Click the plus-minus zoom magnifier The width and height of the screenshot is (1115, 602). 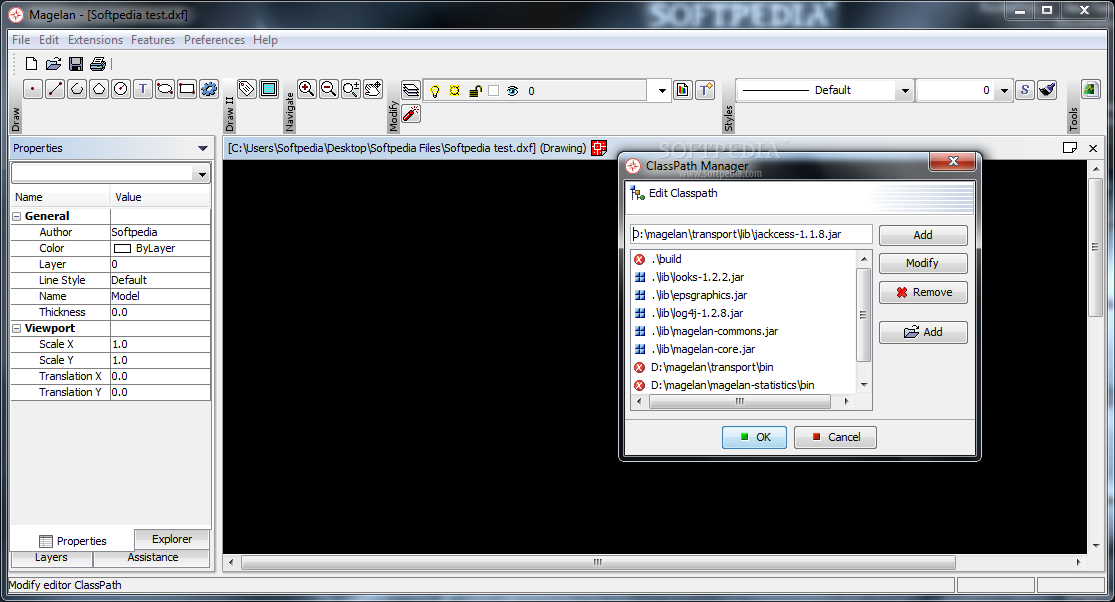click(x=351, y=89)
